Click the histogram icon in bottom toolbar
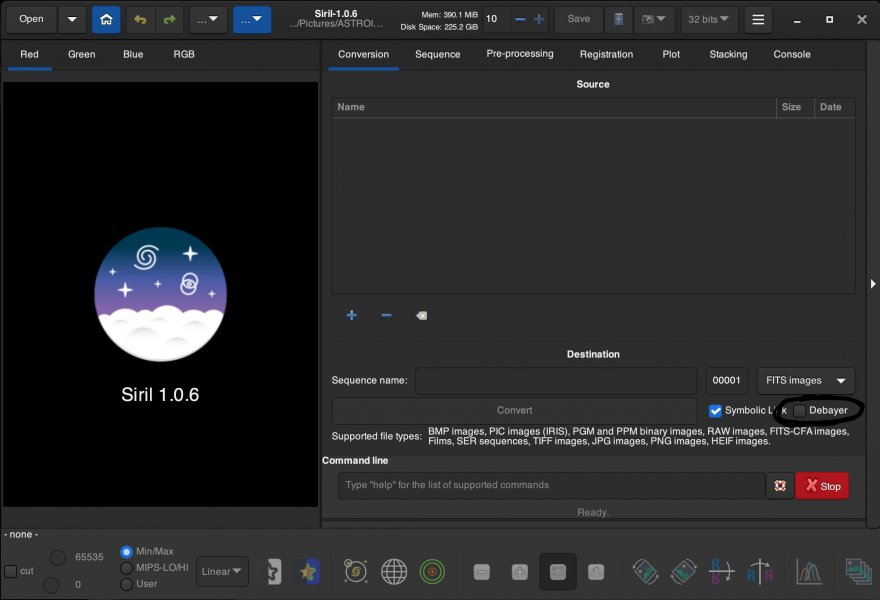Screen dimensions: 880x600 tap(808, 571)
